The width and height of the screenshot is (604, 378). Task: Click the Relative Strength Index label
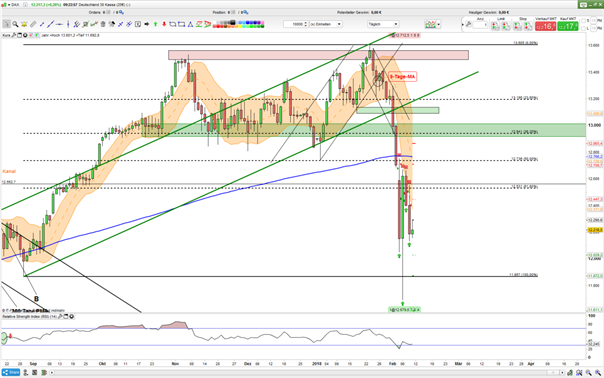30,316
